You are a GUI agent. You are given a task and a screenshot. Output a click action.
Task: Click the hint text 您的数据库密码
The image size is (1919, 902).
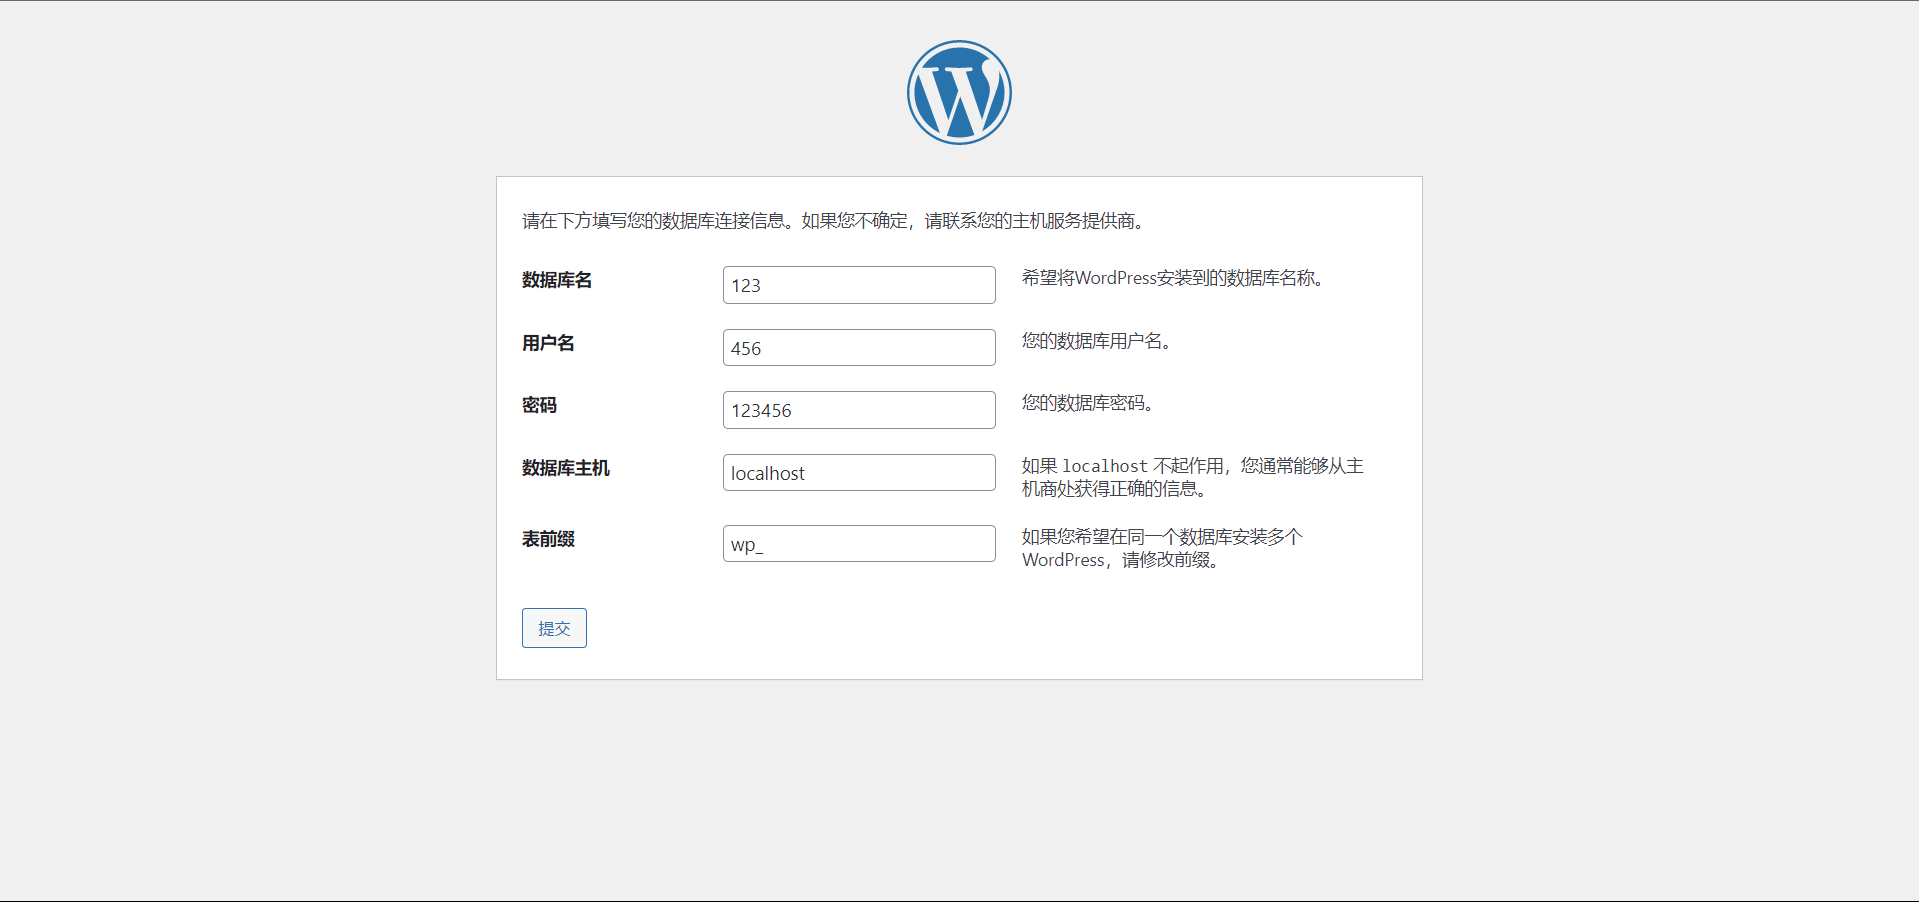pyautogui.click(x=1087, y=403)
